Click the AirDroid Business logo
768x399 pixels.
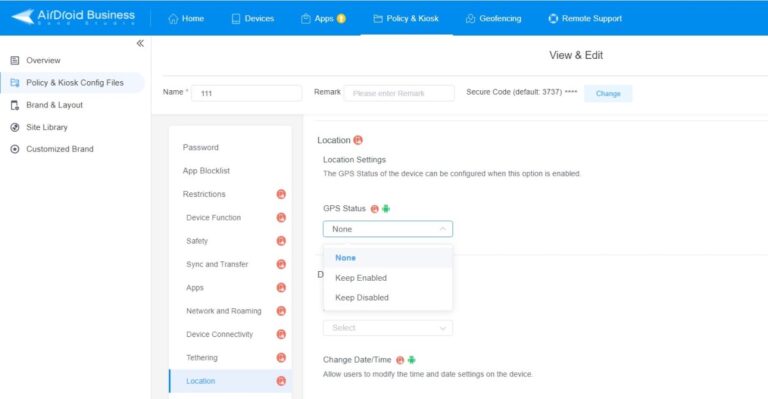tap(73, 17)
